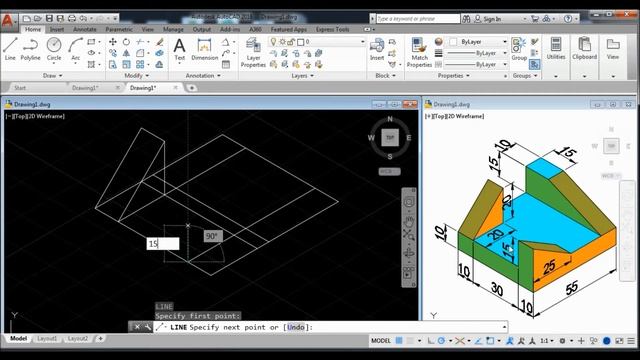This screenshot has height=360, width=640.
Task: Click the Undo command option
Action: (x=296, y=327)
